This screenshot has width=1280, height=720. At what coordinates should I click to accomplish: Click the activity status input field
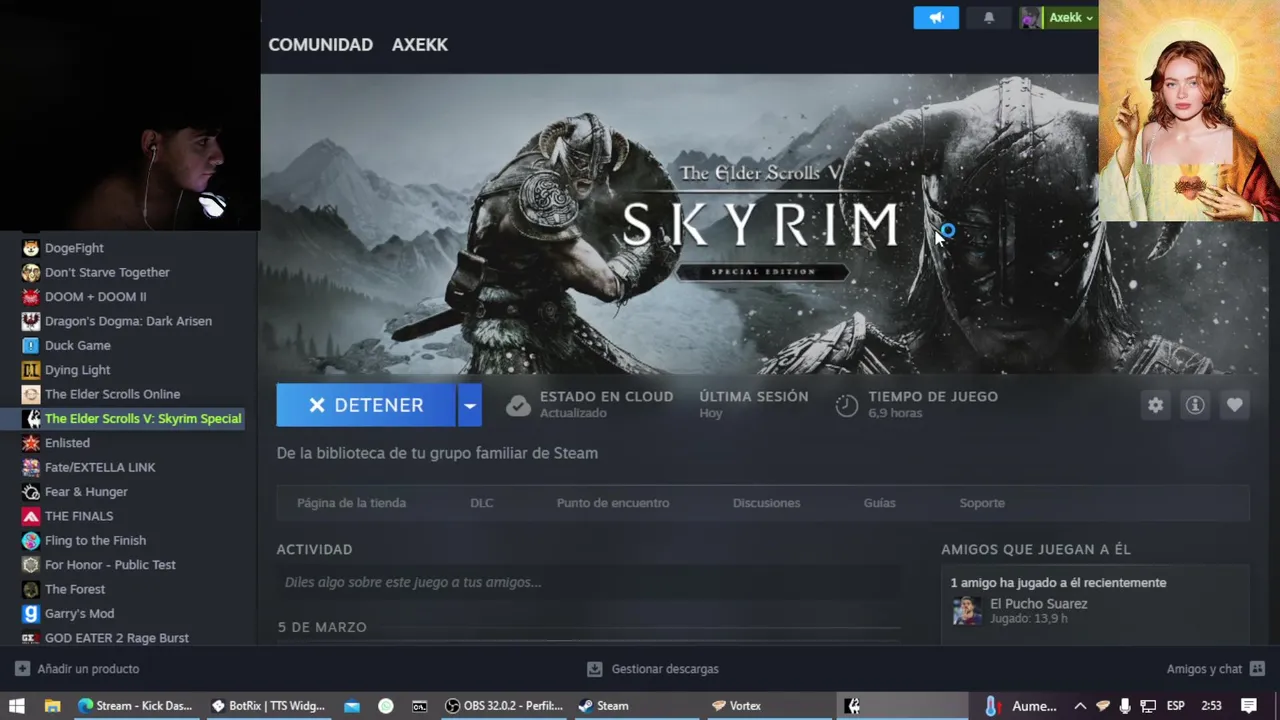tap(588, 582)
